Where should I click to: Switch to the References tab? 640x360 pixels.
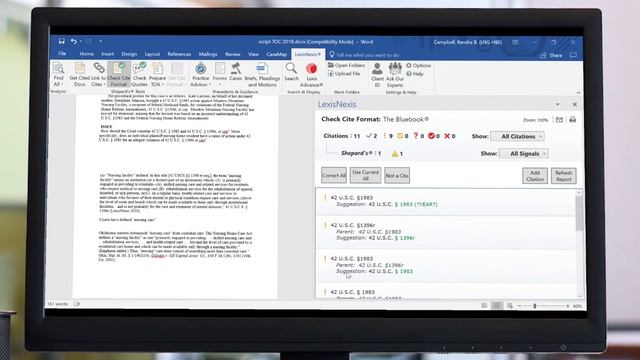click(179, 54)
